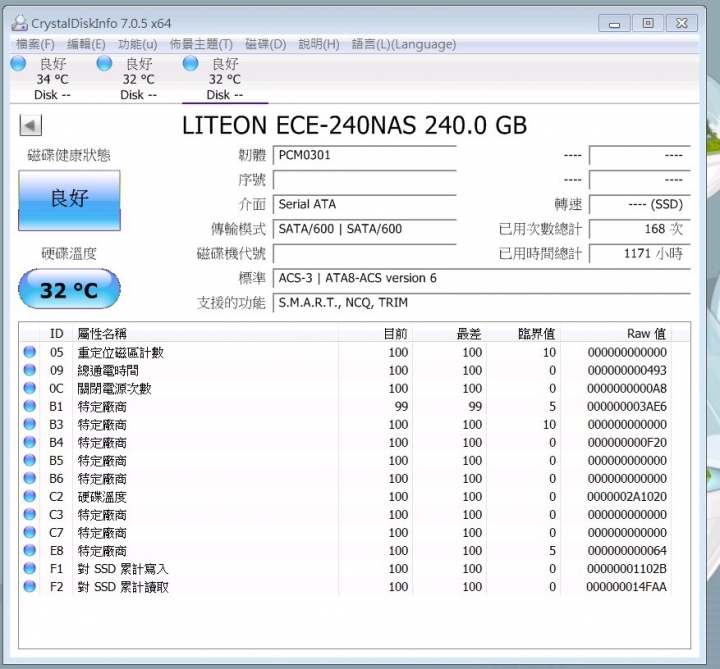Image resolution: width=720 pixels, height=669 pixels.
Task: Open the 佈景主題(T) menu
Action: pos(201,44)
